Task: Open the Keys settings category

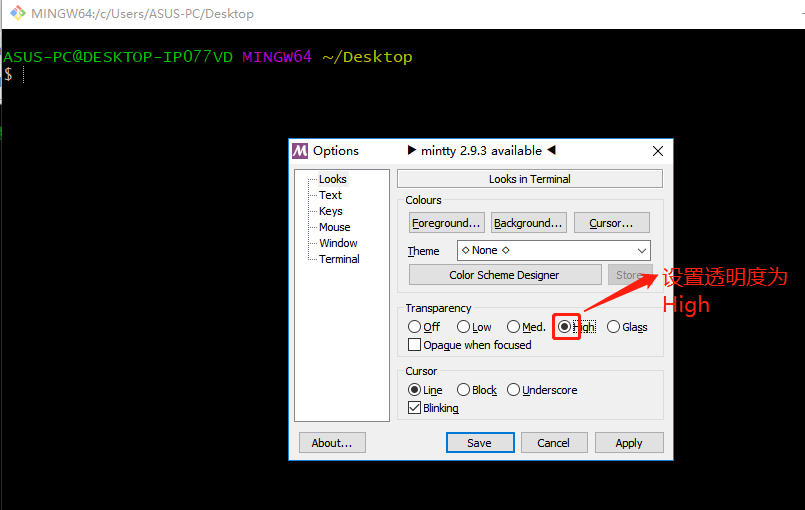Action: point(330,211)
